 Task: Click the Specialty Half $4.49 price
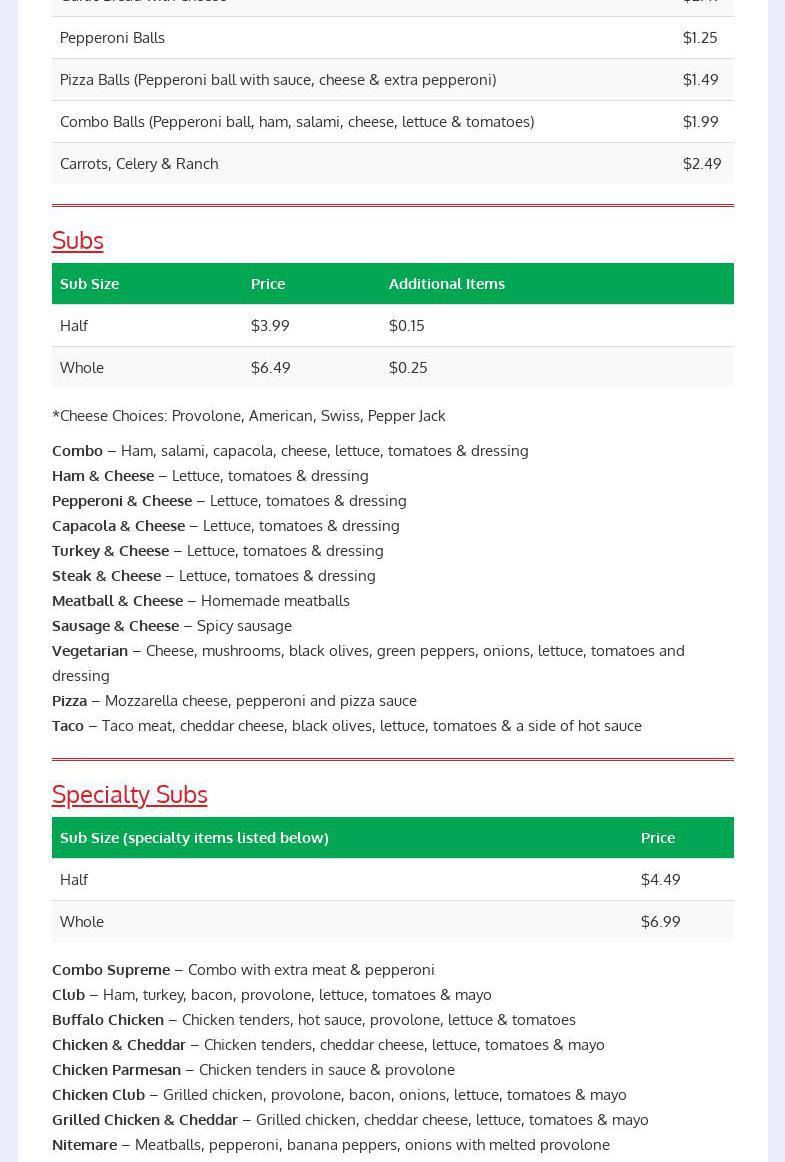pyautogui.click(x=660, y=880)
